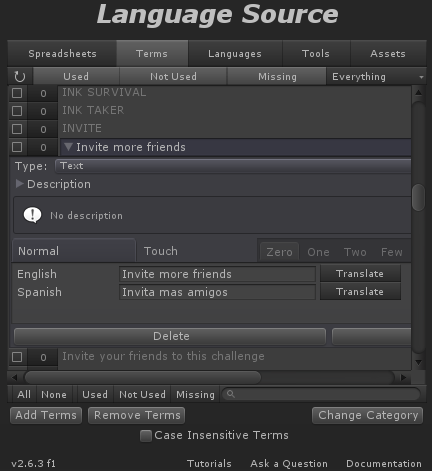This screenshot has width=432, height=471.
Task: Click the vertical scrollbar up arrow
Action: [x=418, y=92]
